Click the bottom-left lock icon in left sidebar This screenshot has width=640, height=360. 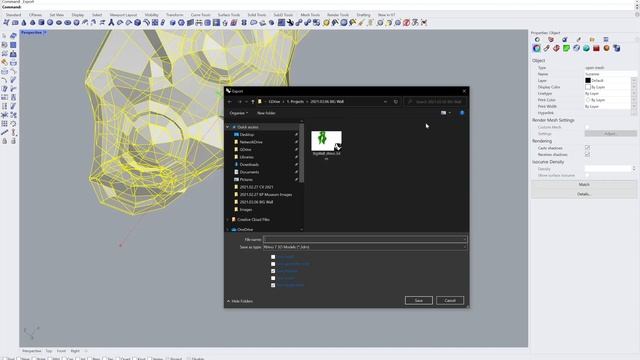(x=4, y=141)
